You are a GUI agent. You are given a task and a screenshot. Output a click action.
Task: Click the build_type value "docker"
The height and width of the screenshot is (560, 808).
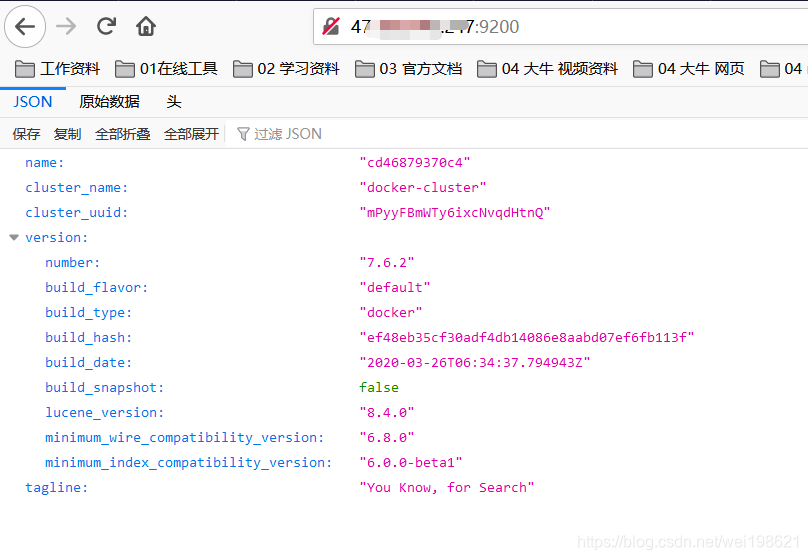tap(391, 313)
